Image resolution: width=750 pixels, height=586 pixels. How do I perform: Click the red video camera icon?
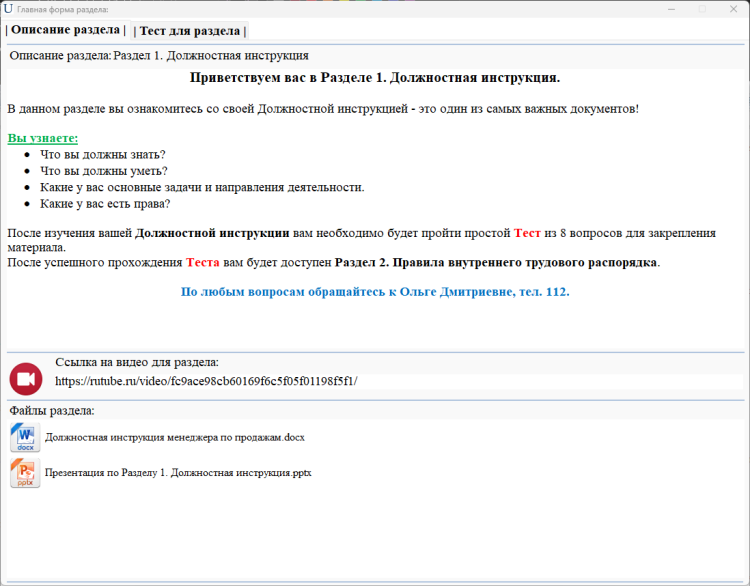pyautogui.click(x=26, y=379)
